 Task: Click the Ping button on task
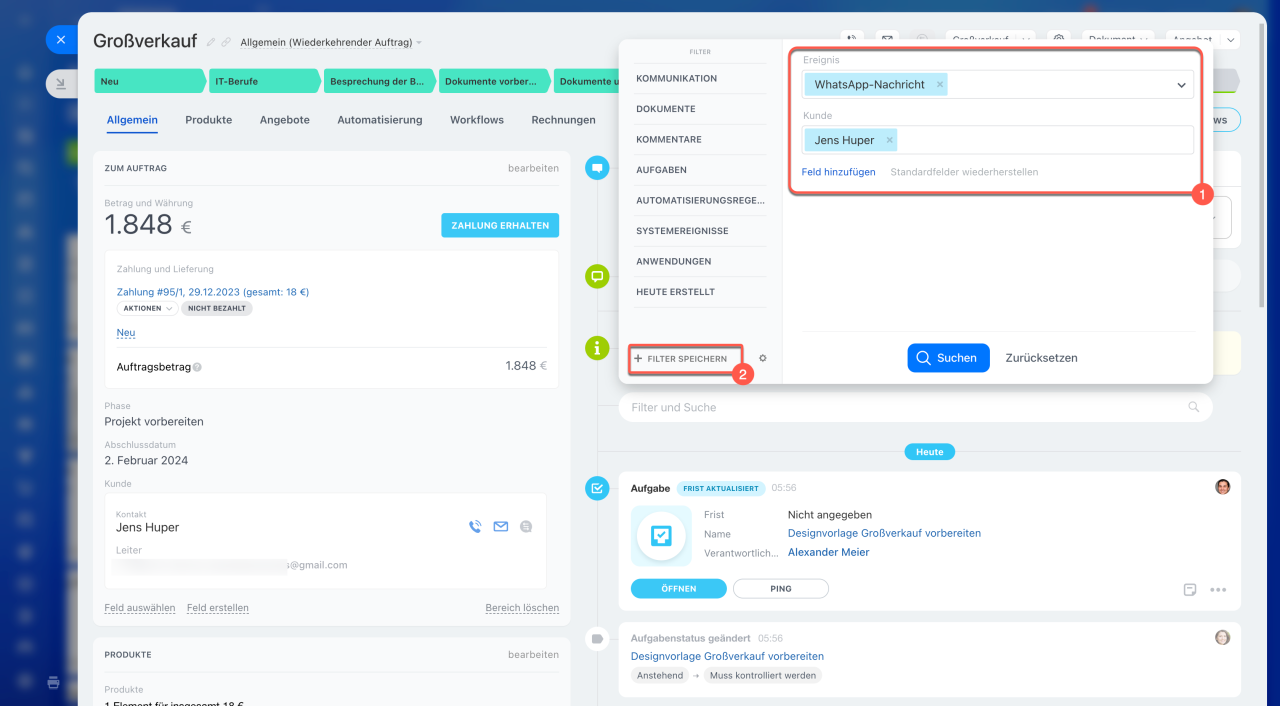click(781, 589)
